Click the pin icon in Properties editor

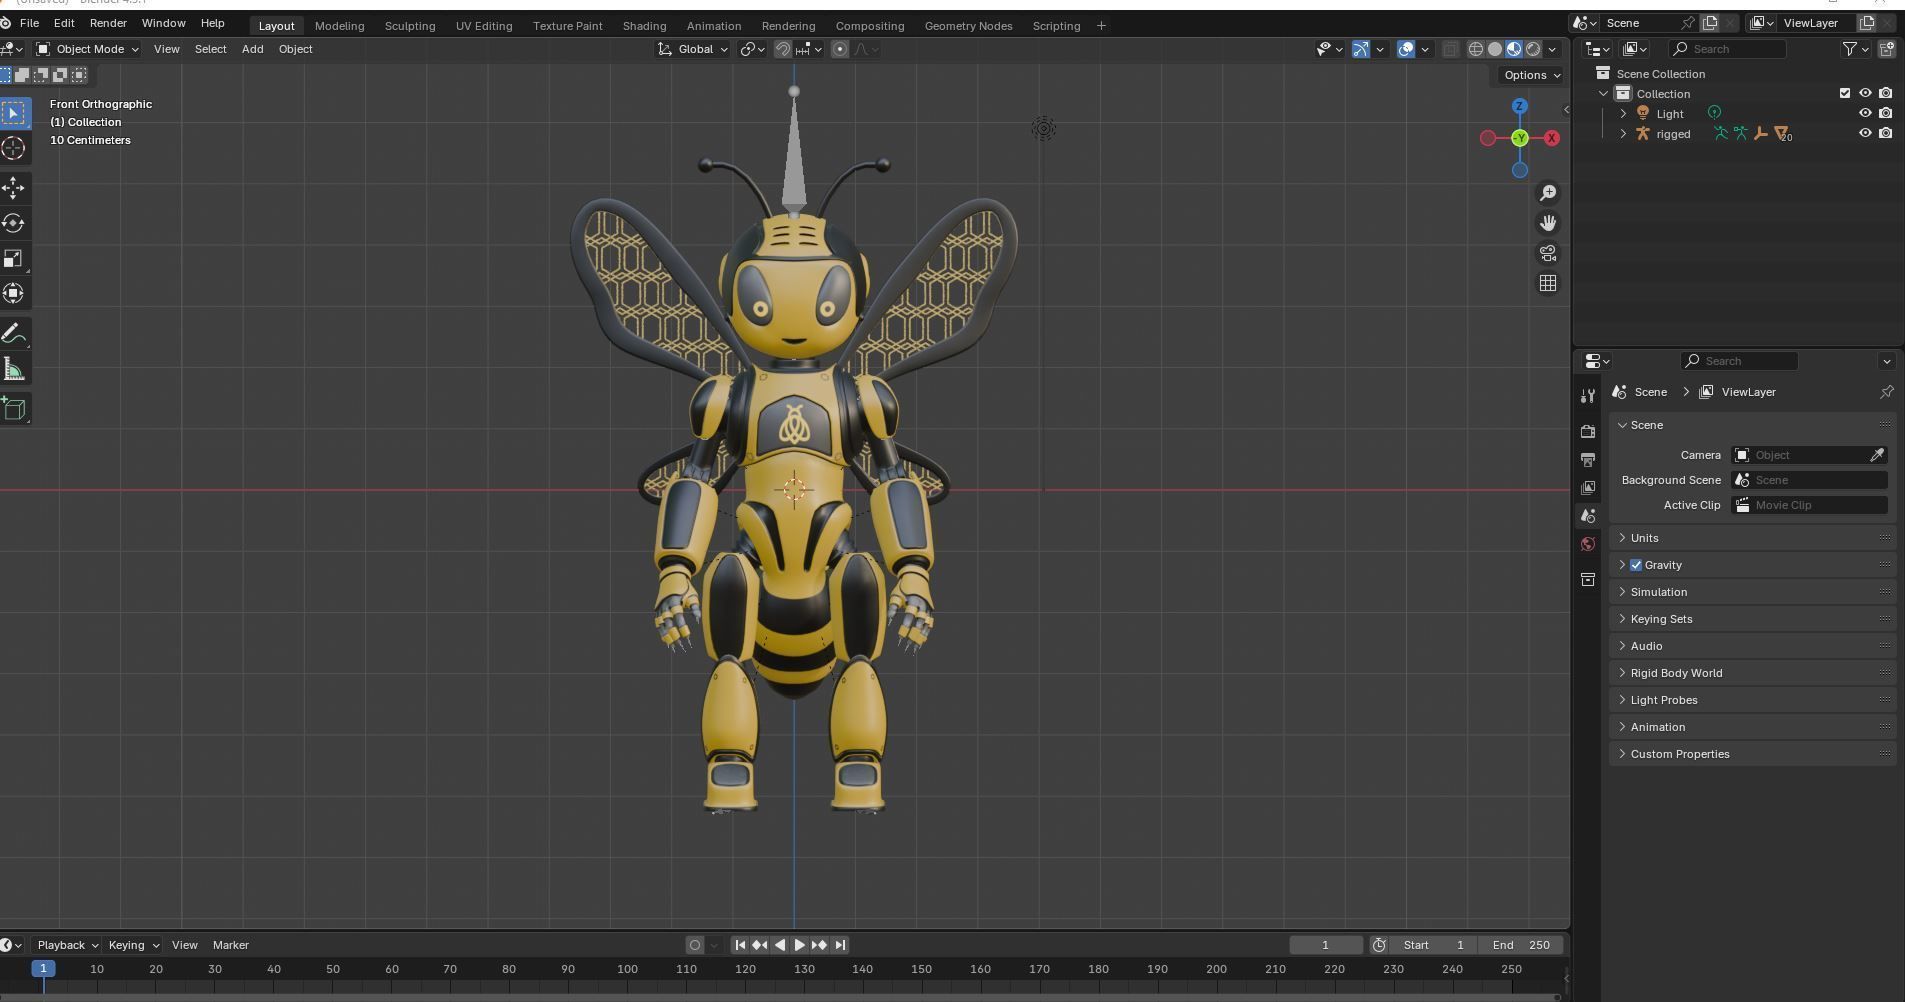click(1886, 392)
